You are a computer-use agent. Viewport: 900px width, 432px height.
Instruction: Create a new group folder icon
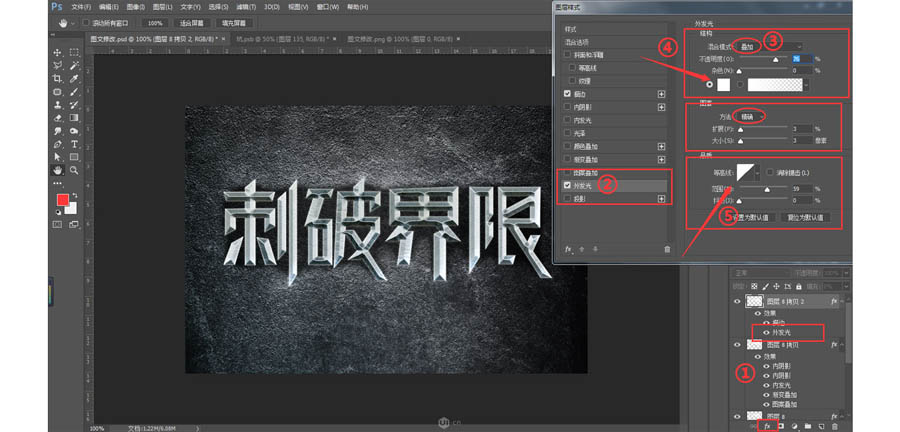point(808,426)
